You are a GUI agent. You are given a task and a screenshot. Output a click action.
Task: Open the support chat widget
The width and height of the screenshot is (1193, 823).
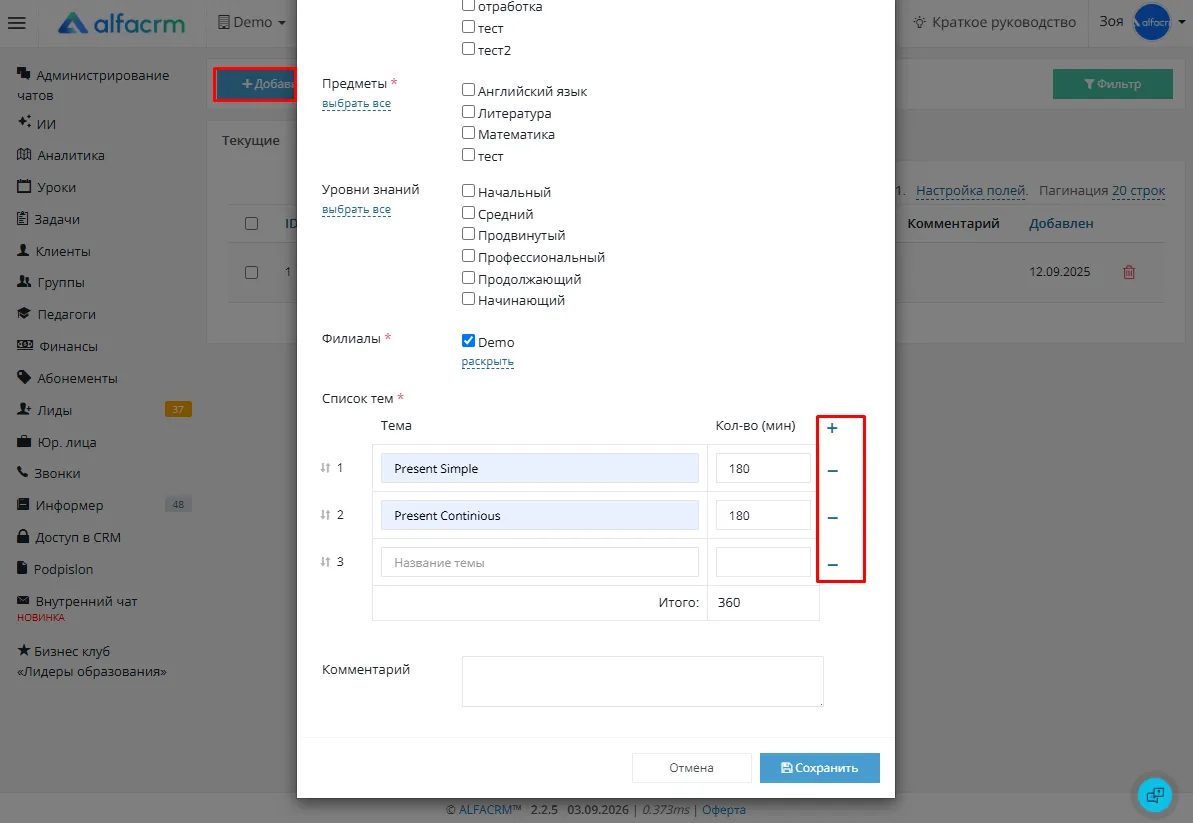click(1155, 795)
